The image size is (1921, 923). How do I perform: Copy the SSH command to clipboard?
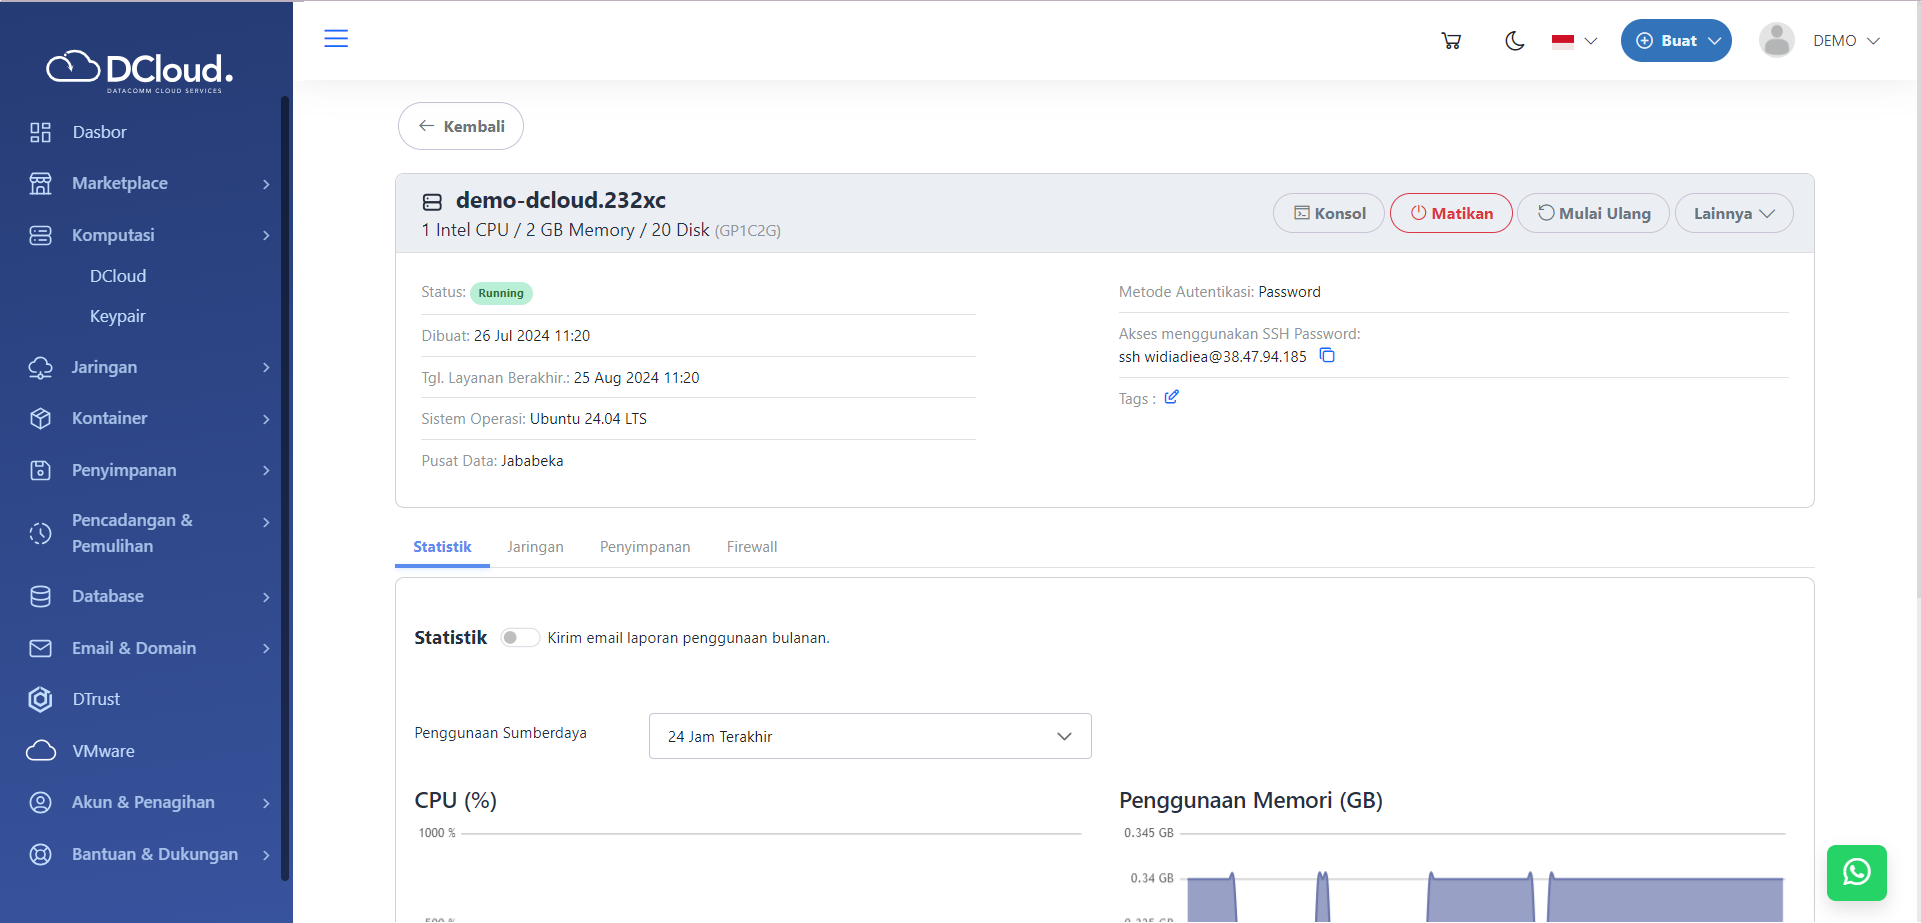point(1327,356)
